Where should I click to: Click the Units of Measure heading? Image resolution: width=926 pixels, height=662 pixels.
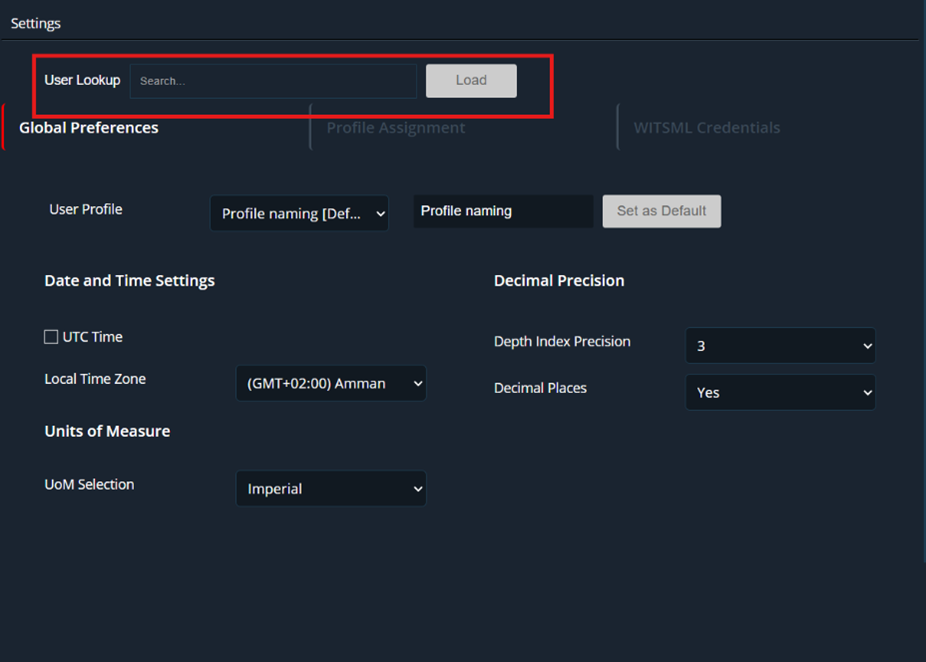107,431
